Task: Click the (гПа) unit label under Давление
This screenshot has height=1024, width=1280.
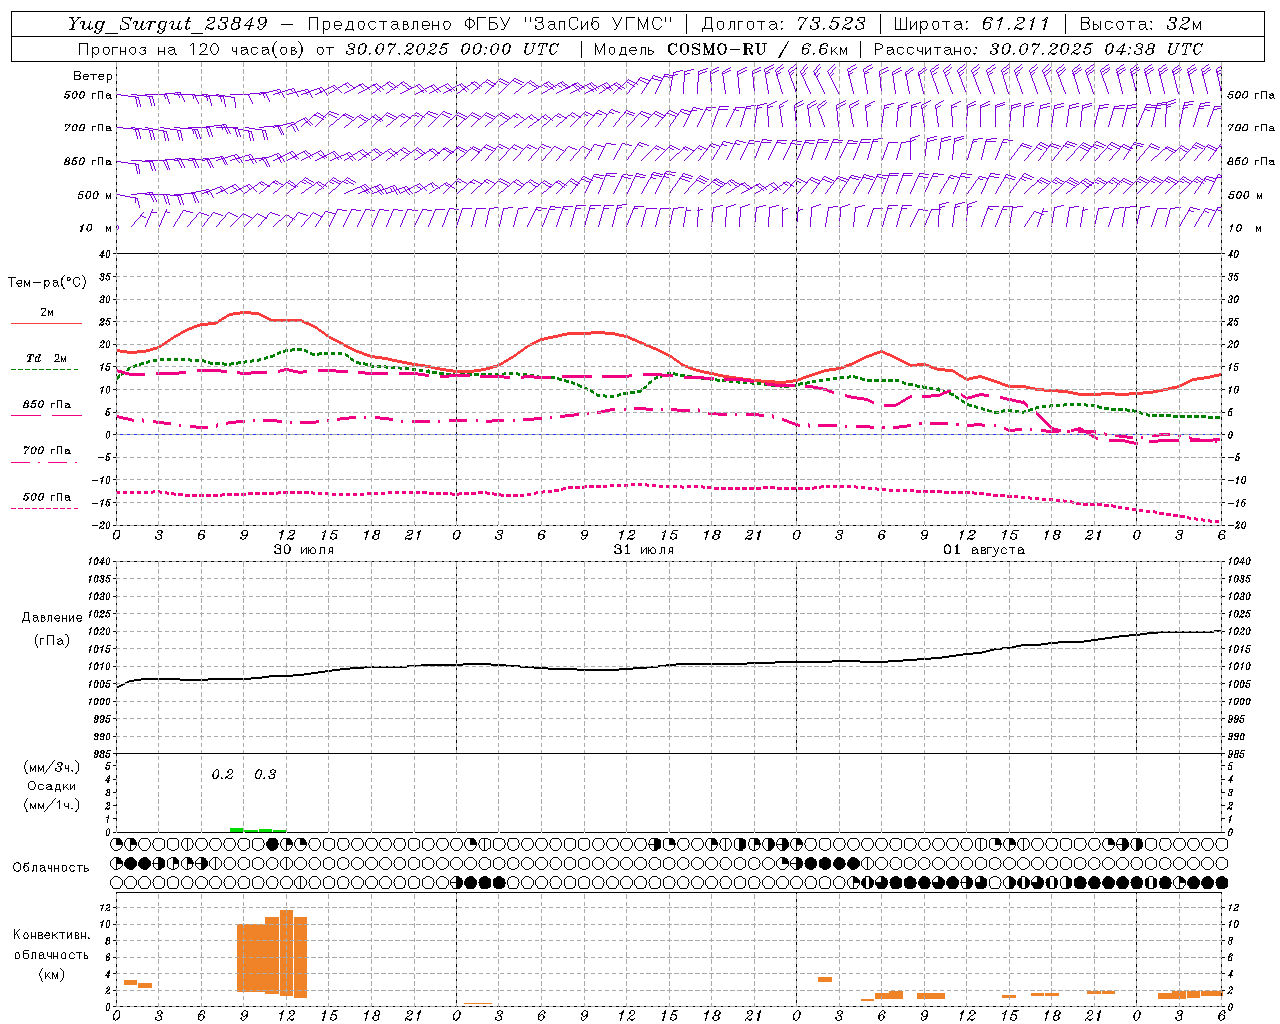Action: click(x=51, y=641)
